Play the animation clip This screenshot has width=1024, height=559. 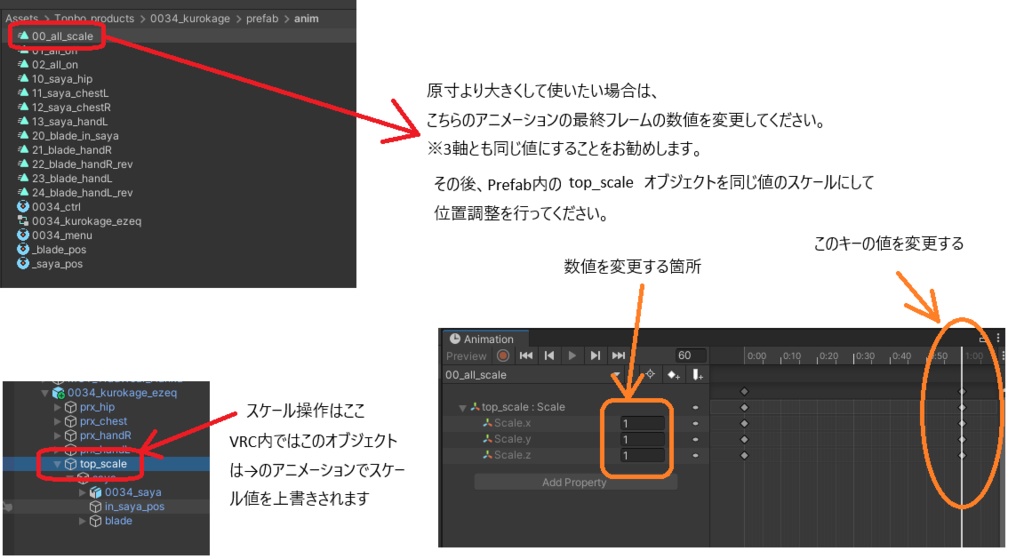pos(572,356)
